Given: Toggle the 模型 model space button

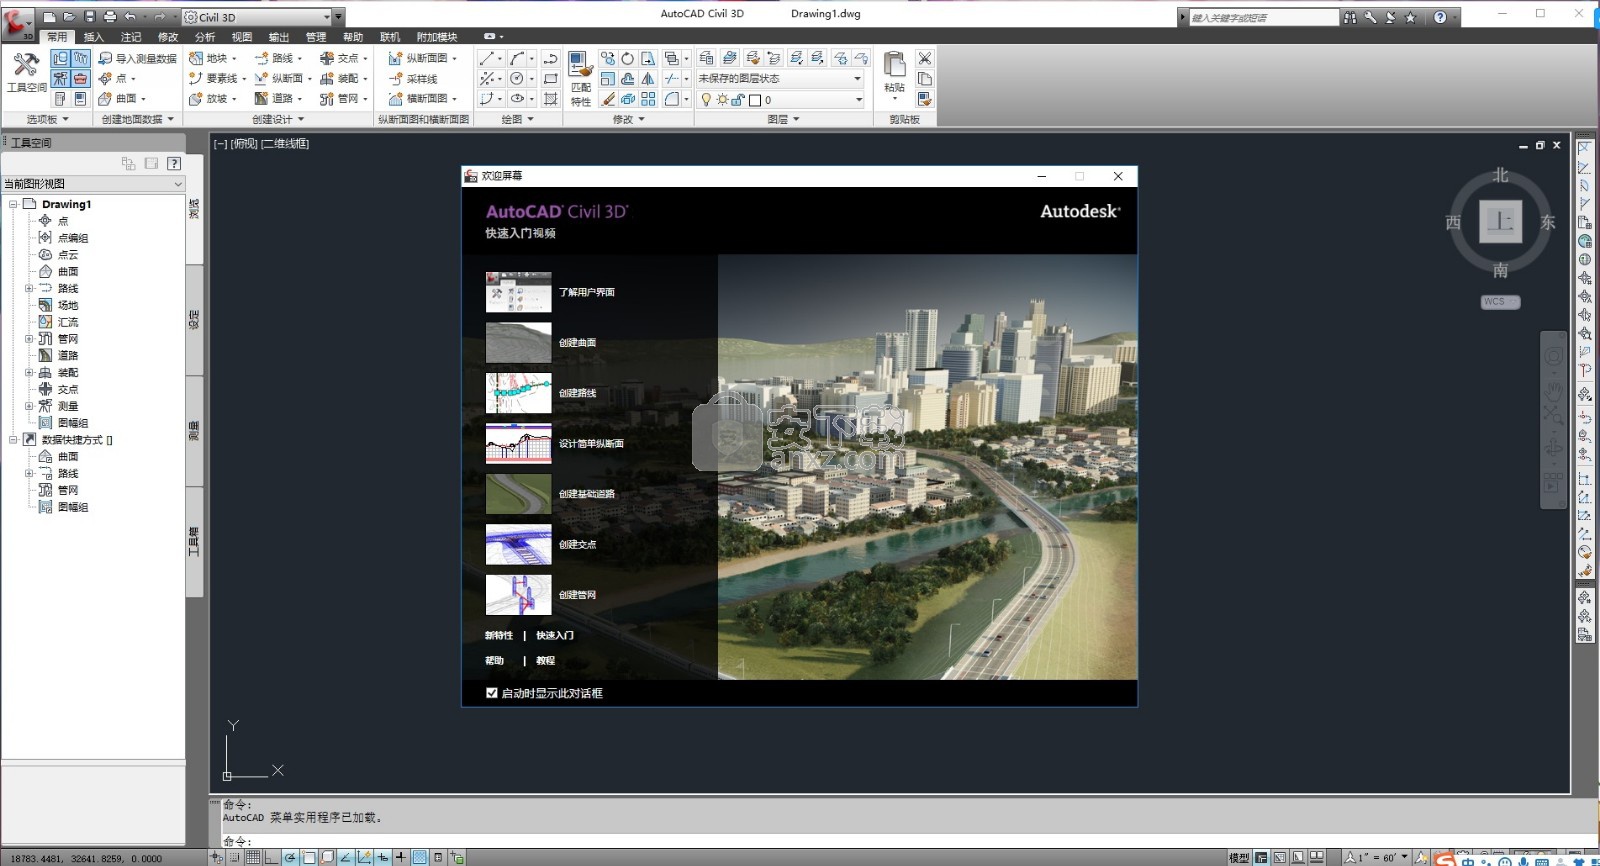Looking at the screenshot, I should click(1239, 857).
